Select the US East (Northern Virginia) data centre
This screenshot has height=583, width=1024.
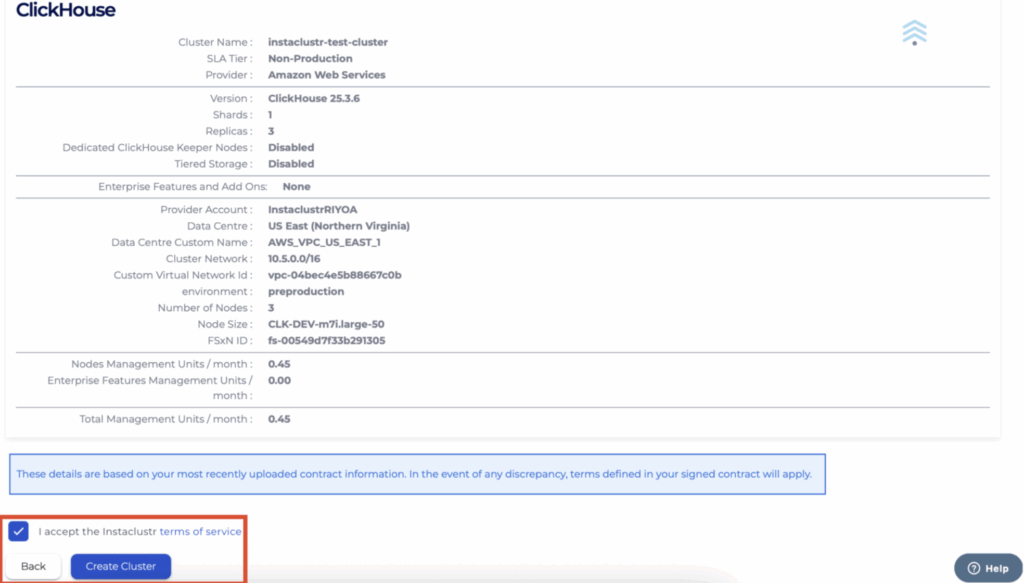click(338, 226)
